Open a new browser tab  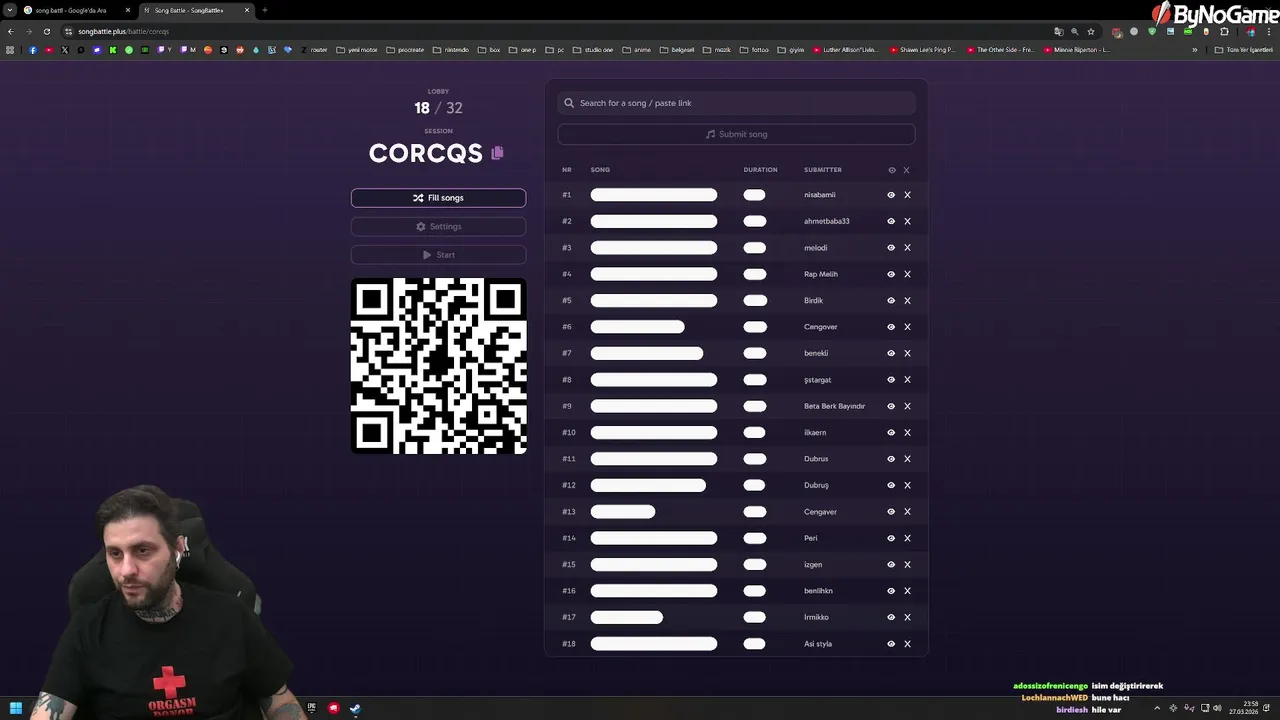pos(264,10)
